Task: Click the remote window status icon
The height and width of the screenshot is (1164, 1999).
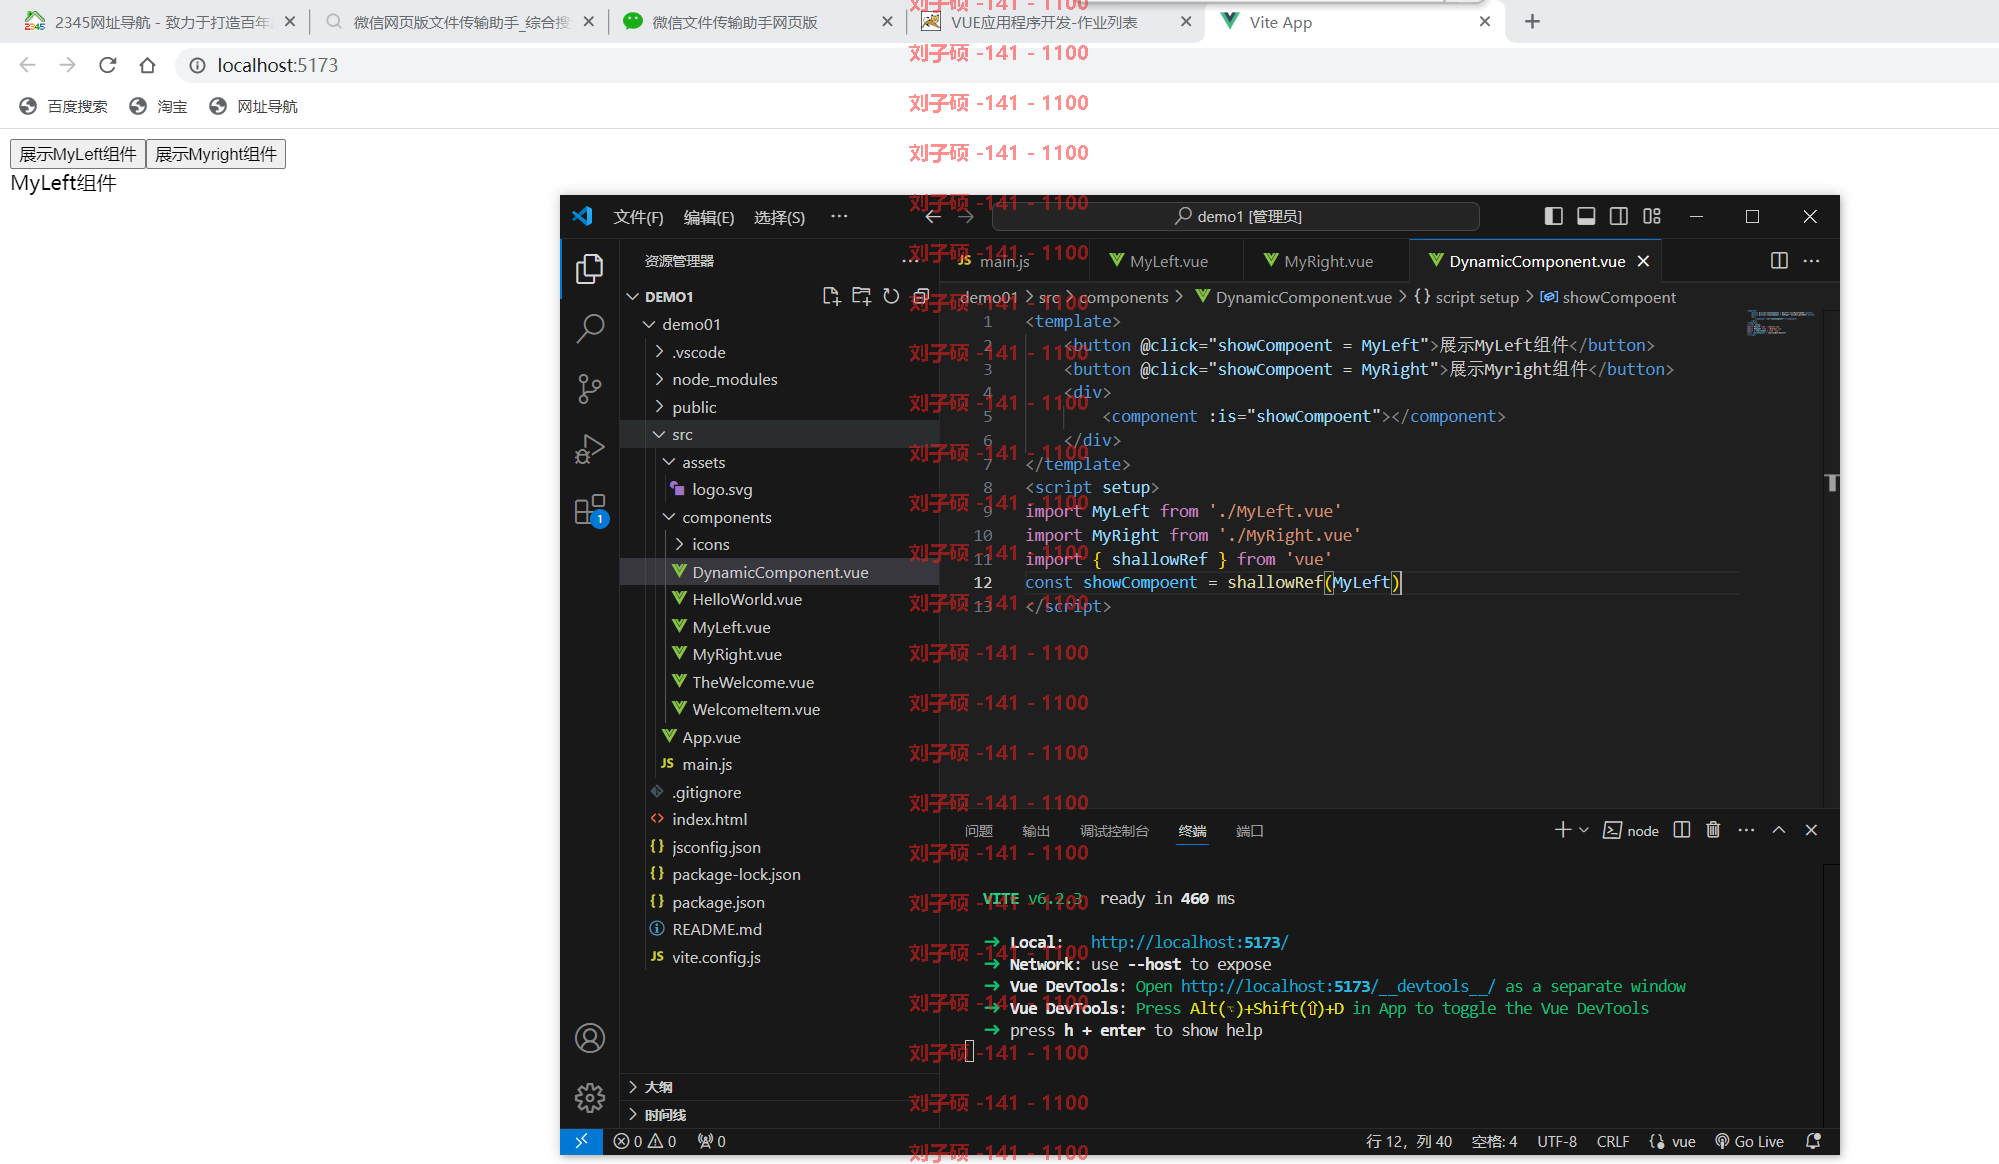Action: pyautogui.click(x=581, y=1141)
